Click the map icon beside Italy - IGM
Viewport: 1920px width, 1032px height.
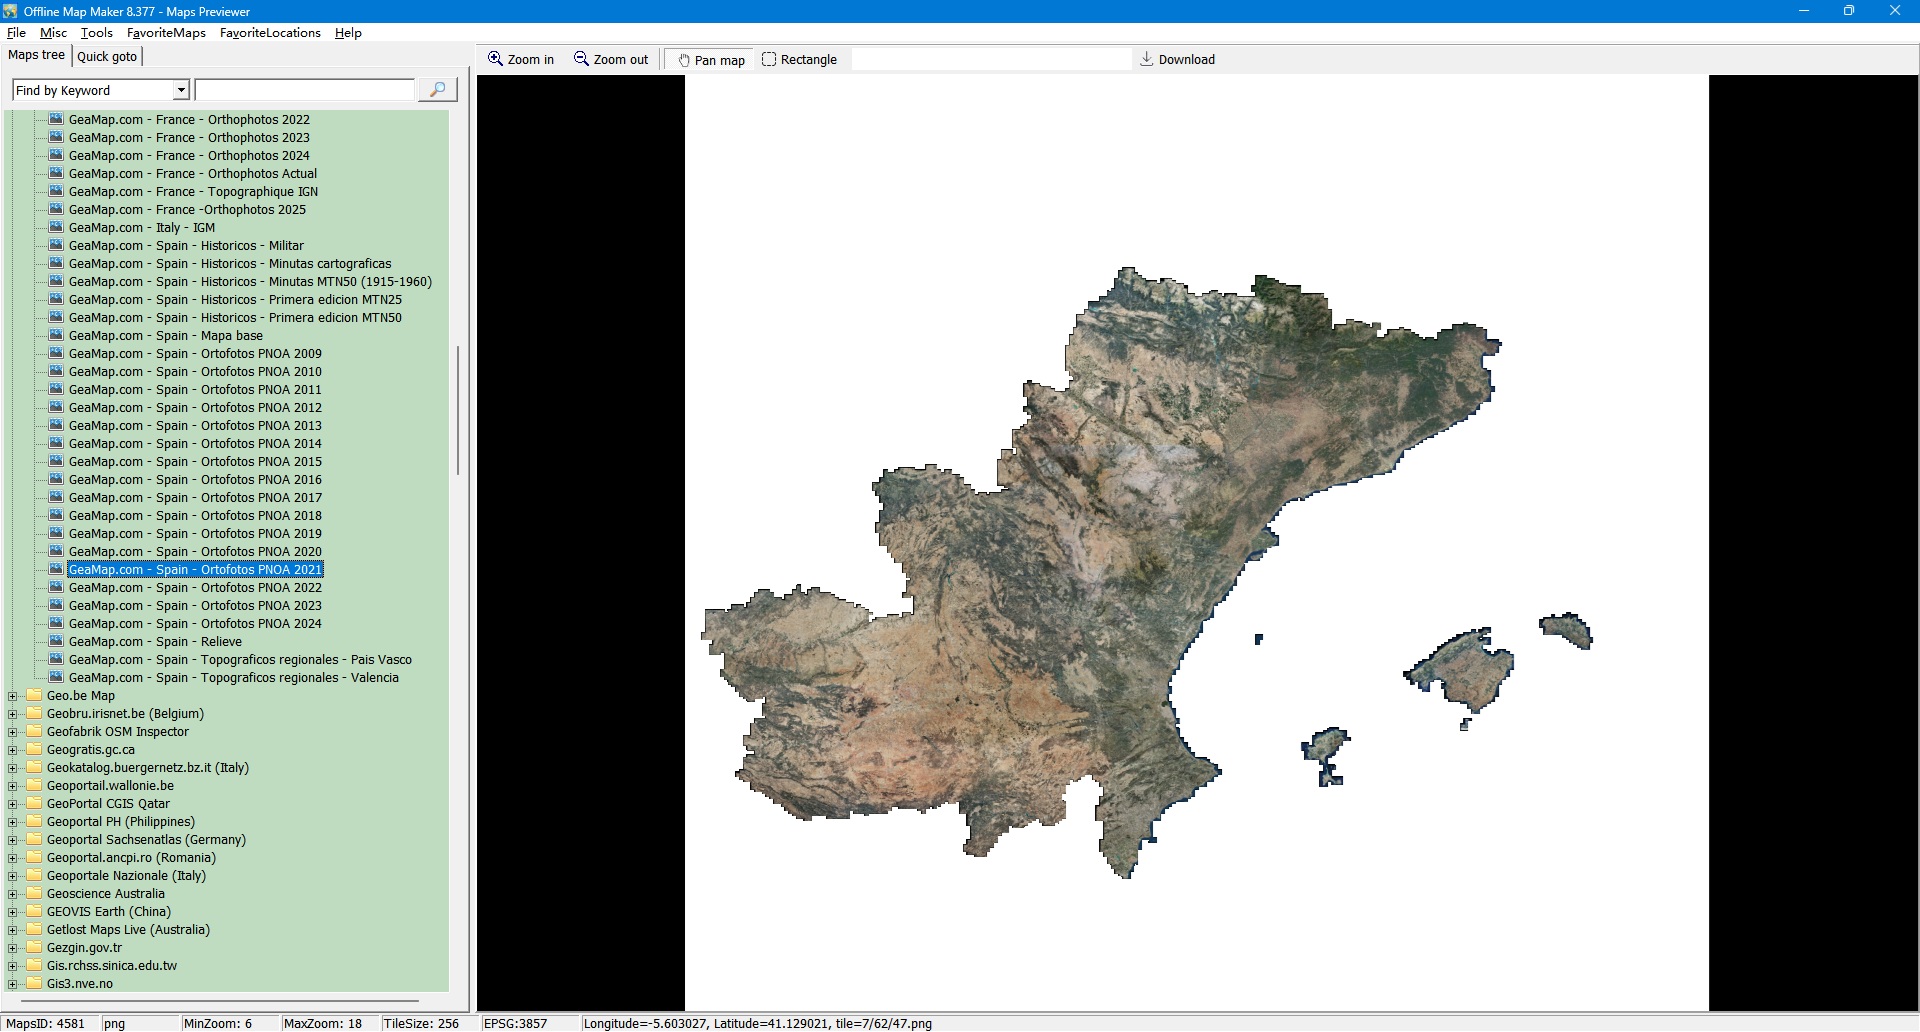pos(56,227)
